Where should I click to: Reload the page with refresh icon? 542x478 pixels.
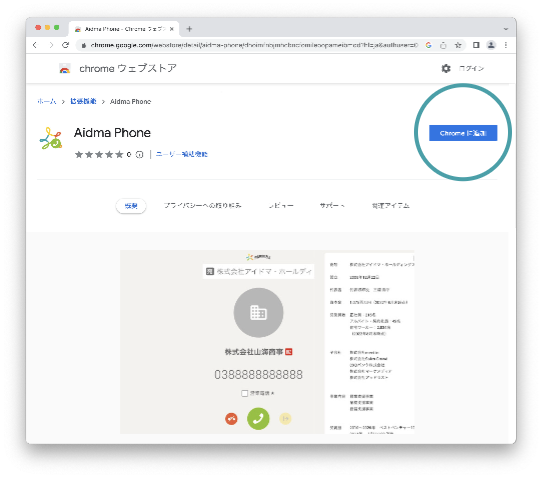click(65, 45)
